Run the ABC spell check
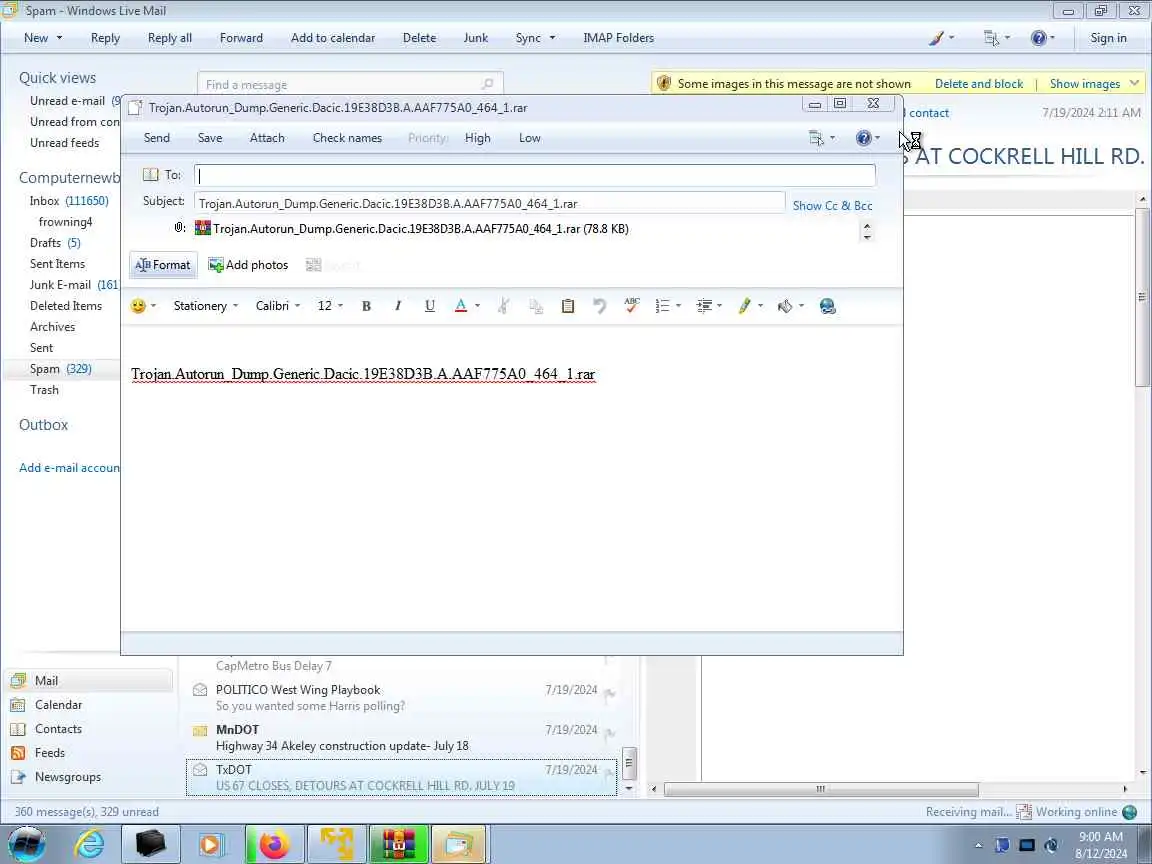 631,306
